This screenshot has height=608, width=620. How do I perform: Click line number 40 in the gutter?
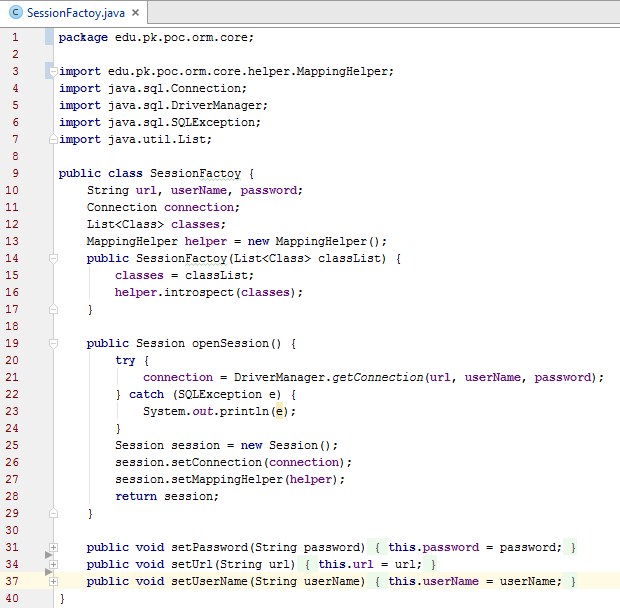point(12,598)
